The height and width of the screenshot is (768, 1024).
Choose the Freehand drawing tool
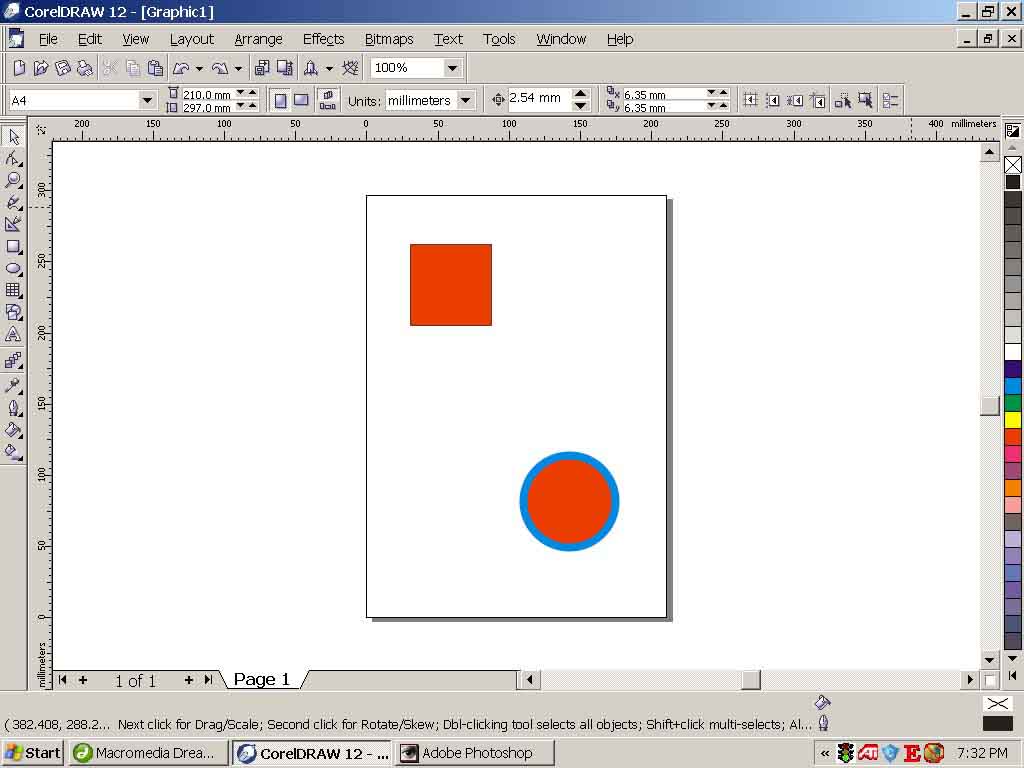tap(13, 202)
